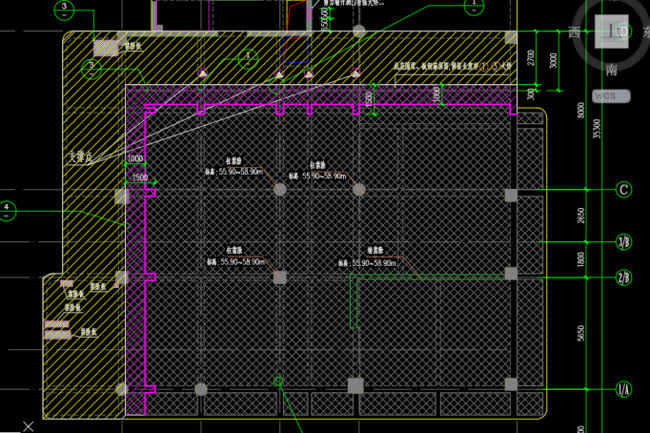This screenshot has width=650, height=433.
Task: Select the 35300 overall dimension text
Action: pos(597,127)
